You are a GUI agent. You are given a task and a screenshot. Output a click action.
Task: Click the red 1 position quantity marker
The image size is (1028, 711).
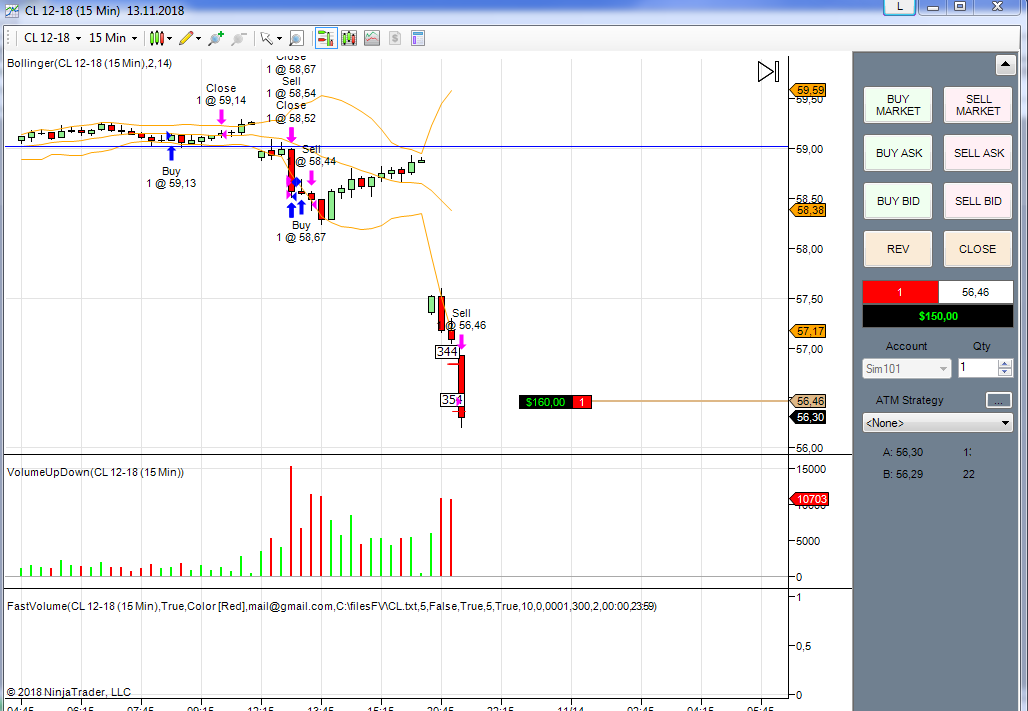[582, 402]
